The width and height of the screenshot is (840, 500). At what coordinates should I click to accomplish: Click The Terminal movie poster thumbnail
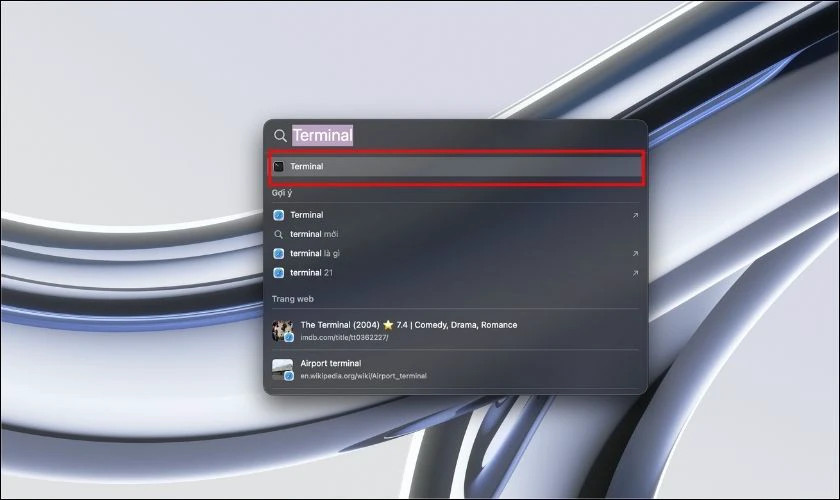point(283,330)
